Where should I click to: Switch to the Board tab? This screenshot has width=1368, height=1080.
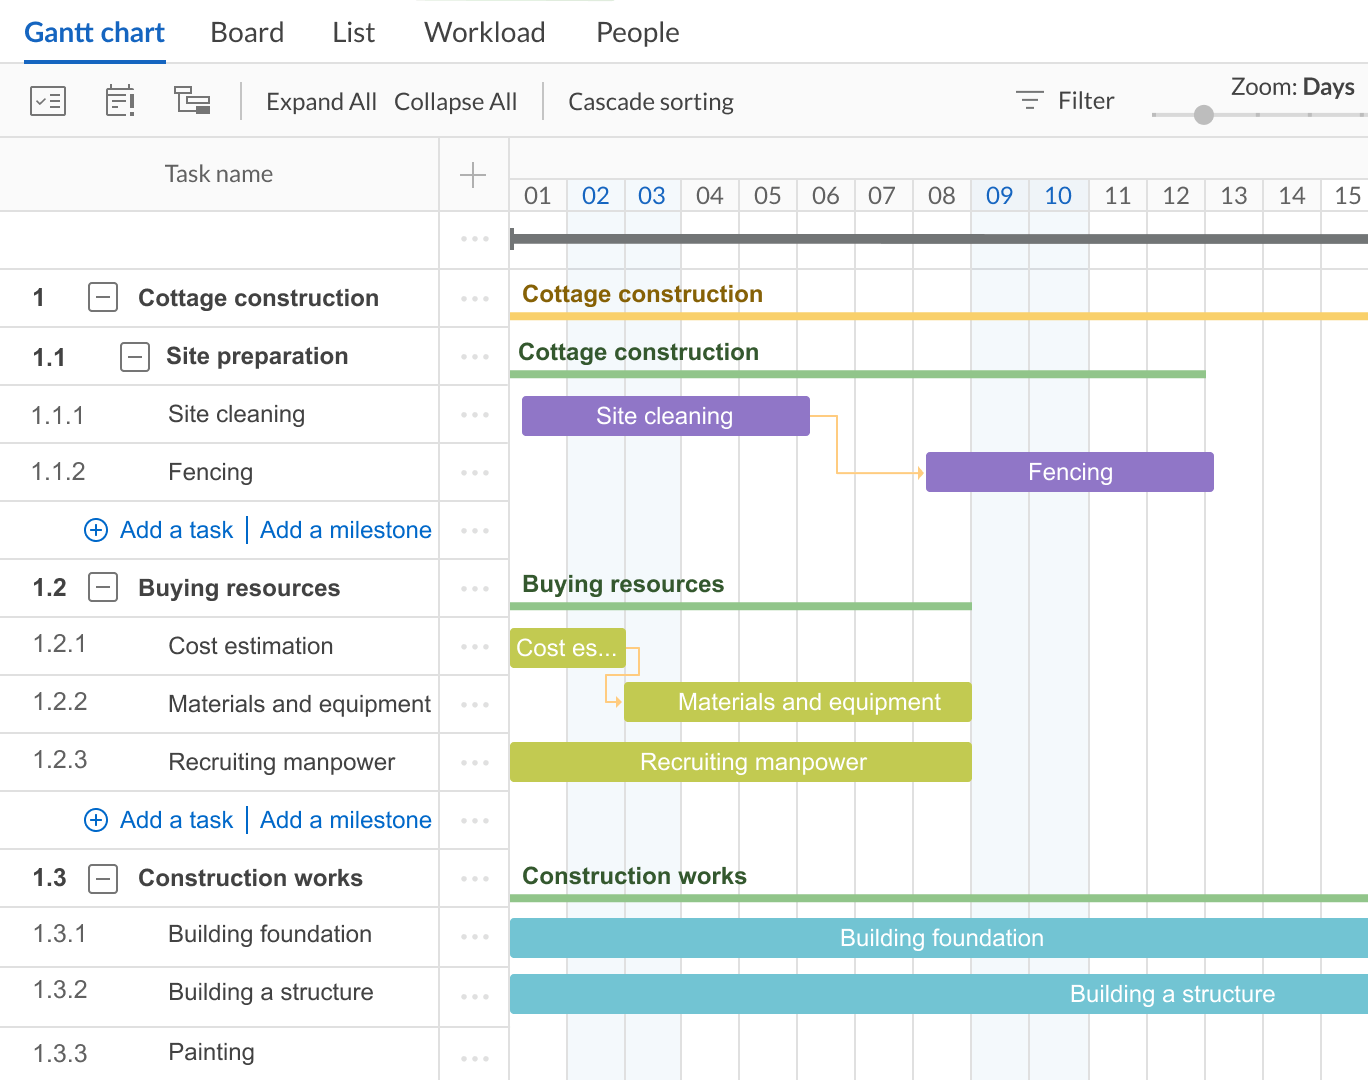(246, 32)
